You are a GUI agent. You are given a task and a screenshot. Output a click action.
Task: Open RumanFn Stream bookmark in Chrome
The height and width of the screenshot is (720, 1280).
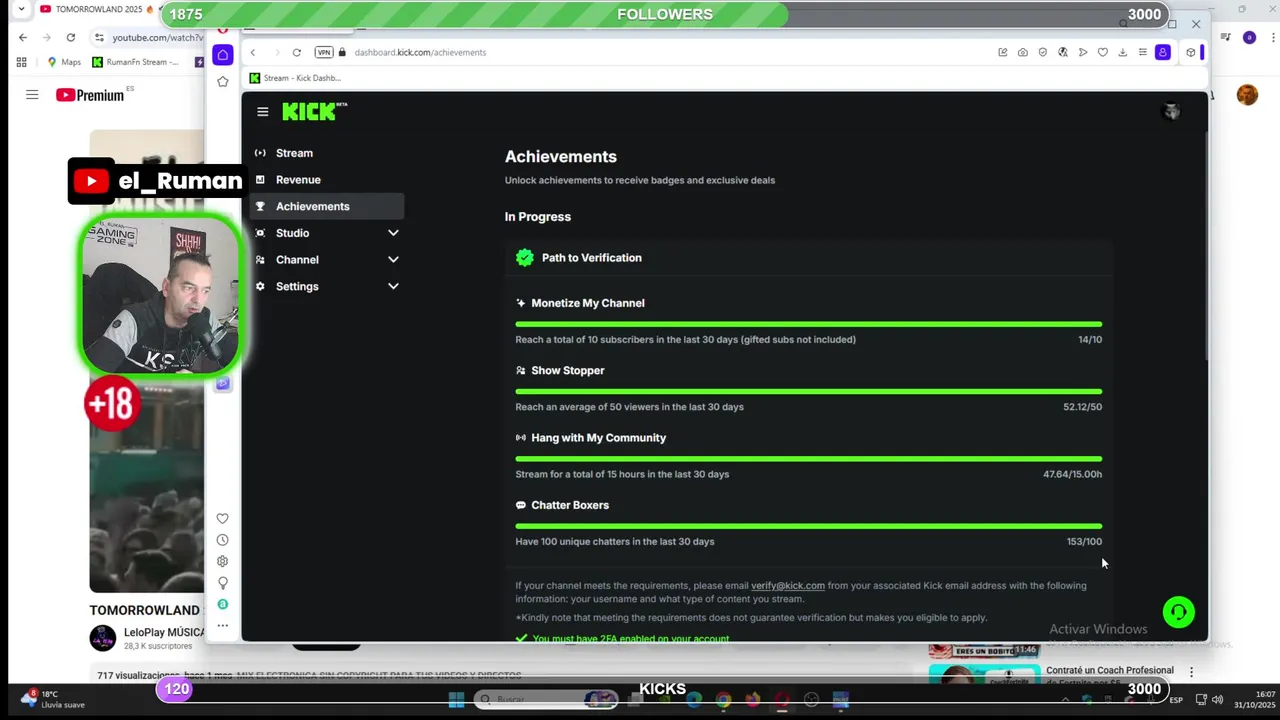(135, 62)
